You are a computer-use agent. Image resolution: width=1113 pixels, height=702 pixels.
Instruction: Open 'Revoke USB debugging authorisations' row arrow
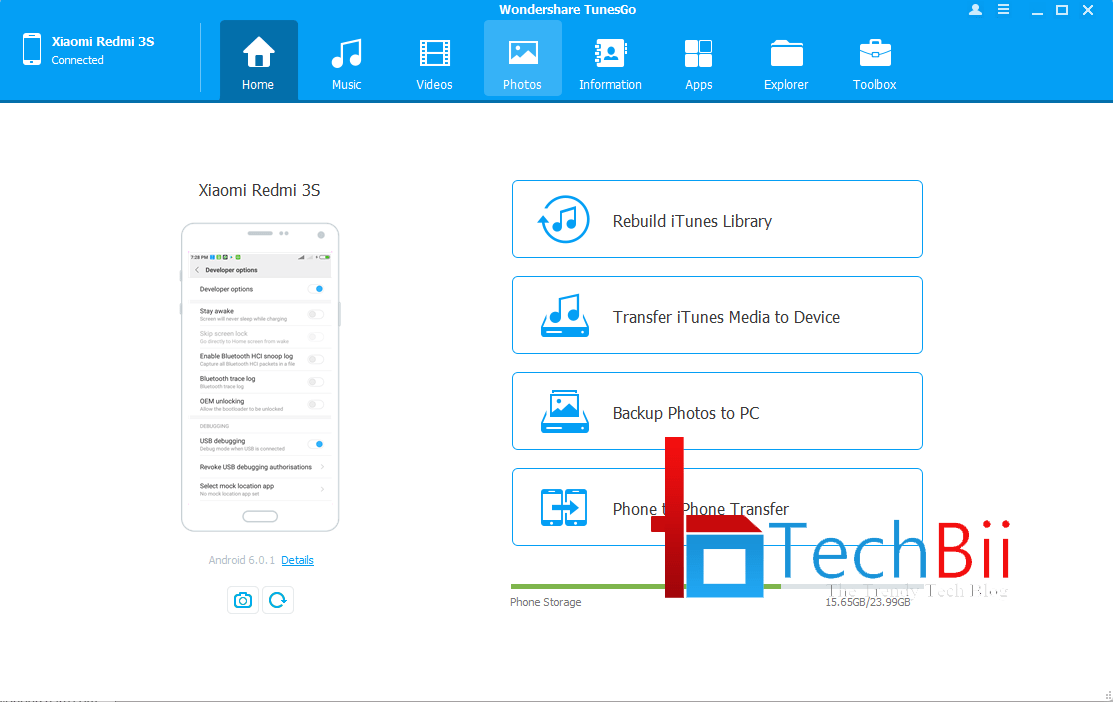(x=322, y=467)
